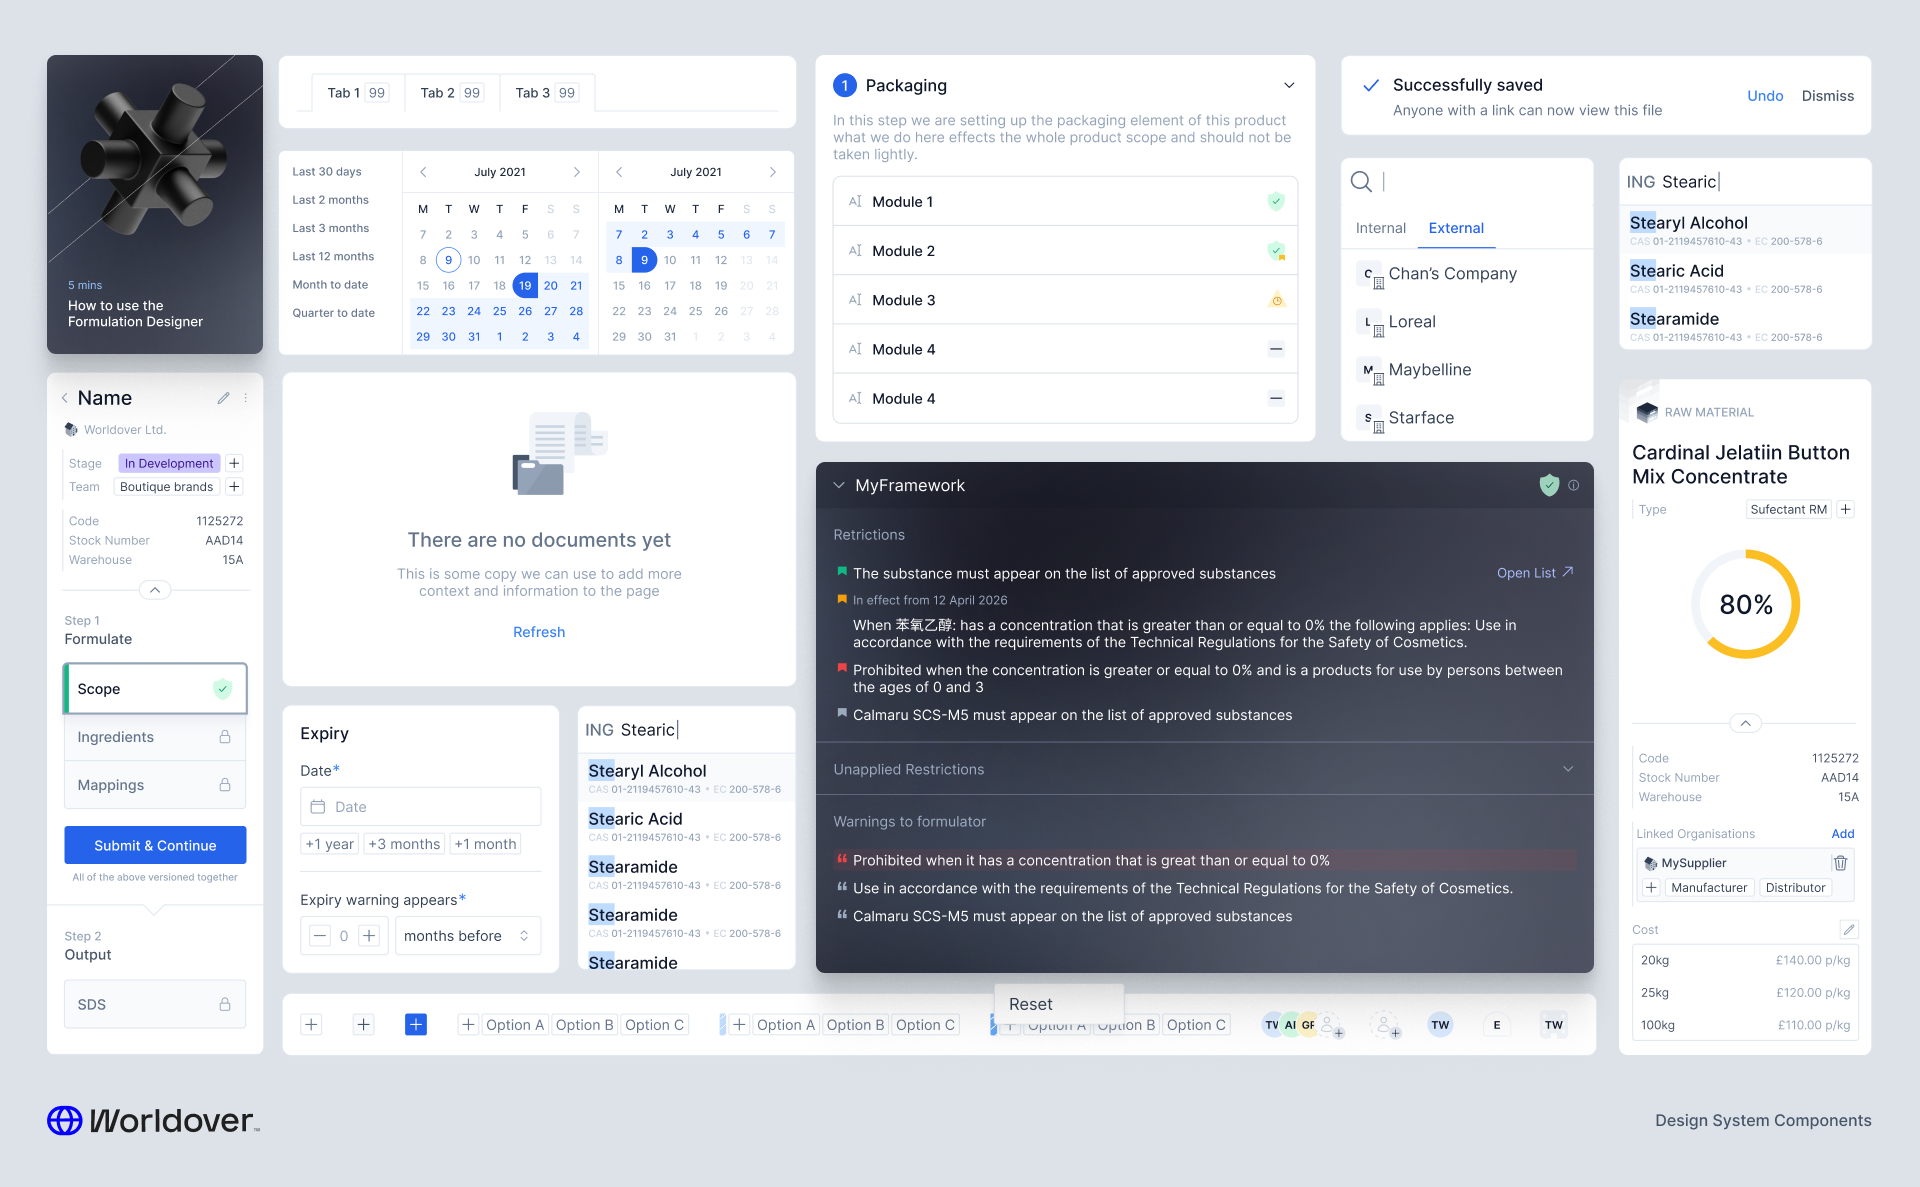The height and width of the screenshot is (1187, 1920).
Task: Click the minus indicator on Module 4
Action: click(1276, 349)
